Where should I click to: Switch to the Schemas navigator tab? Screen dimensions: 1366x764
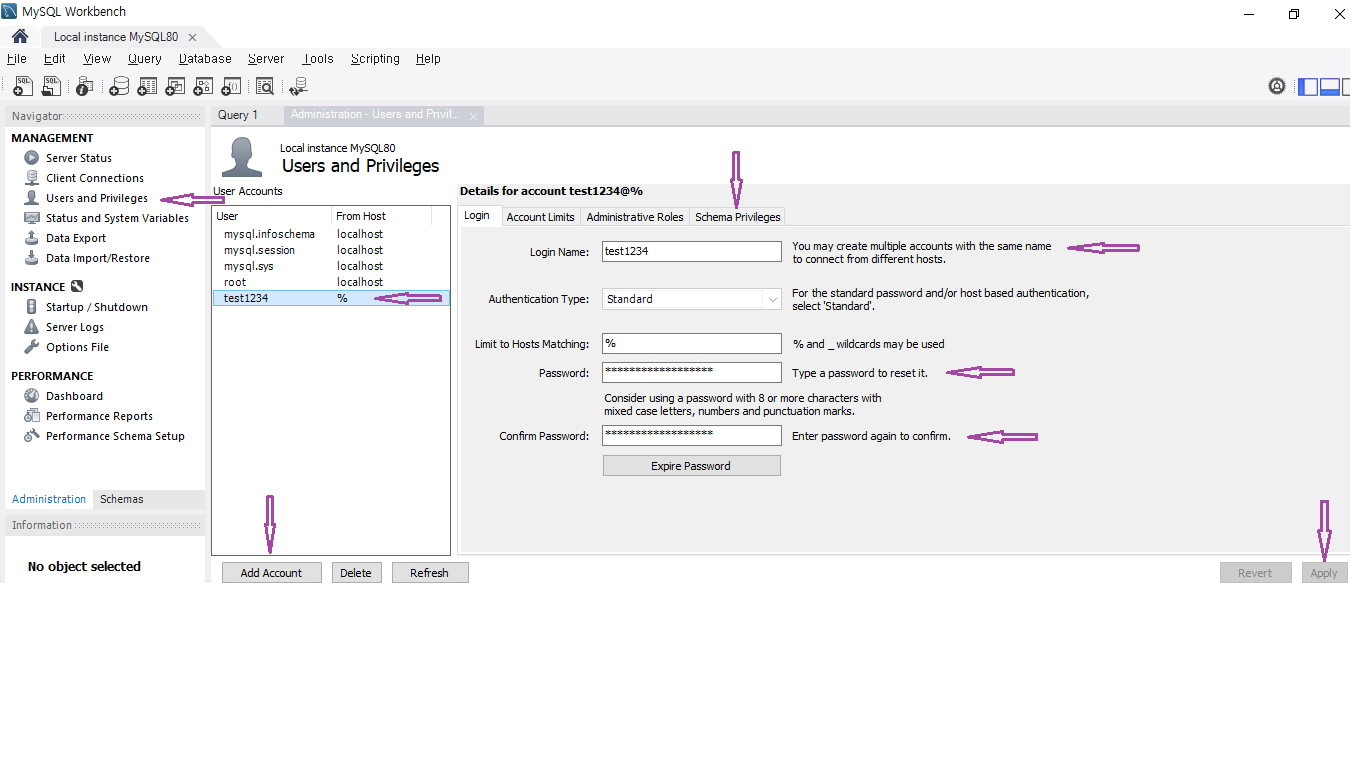tap(122, 499)
